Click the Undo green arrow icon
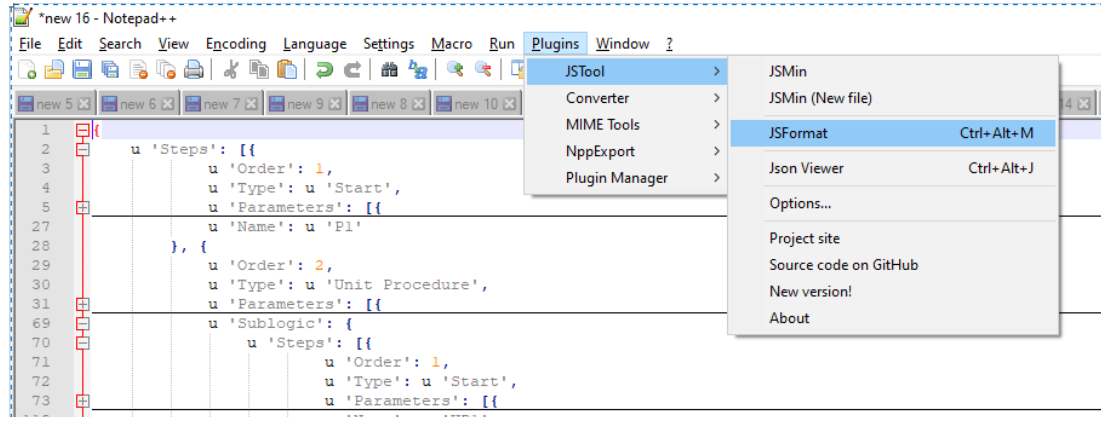This screenshot has height=423, width=1110. point(324,69)
